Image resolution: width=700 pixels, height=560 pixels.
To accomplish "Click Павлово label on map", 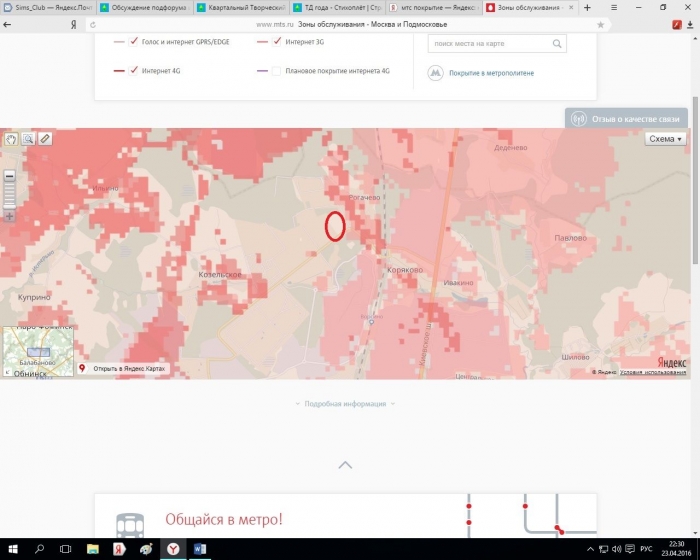I will tap(571, 238).
